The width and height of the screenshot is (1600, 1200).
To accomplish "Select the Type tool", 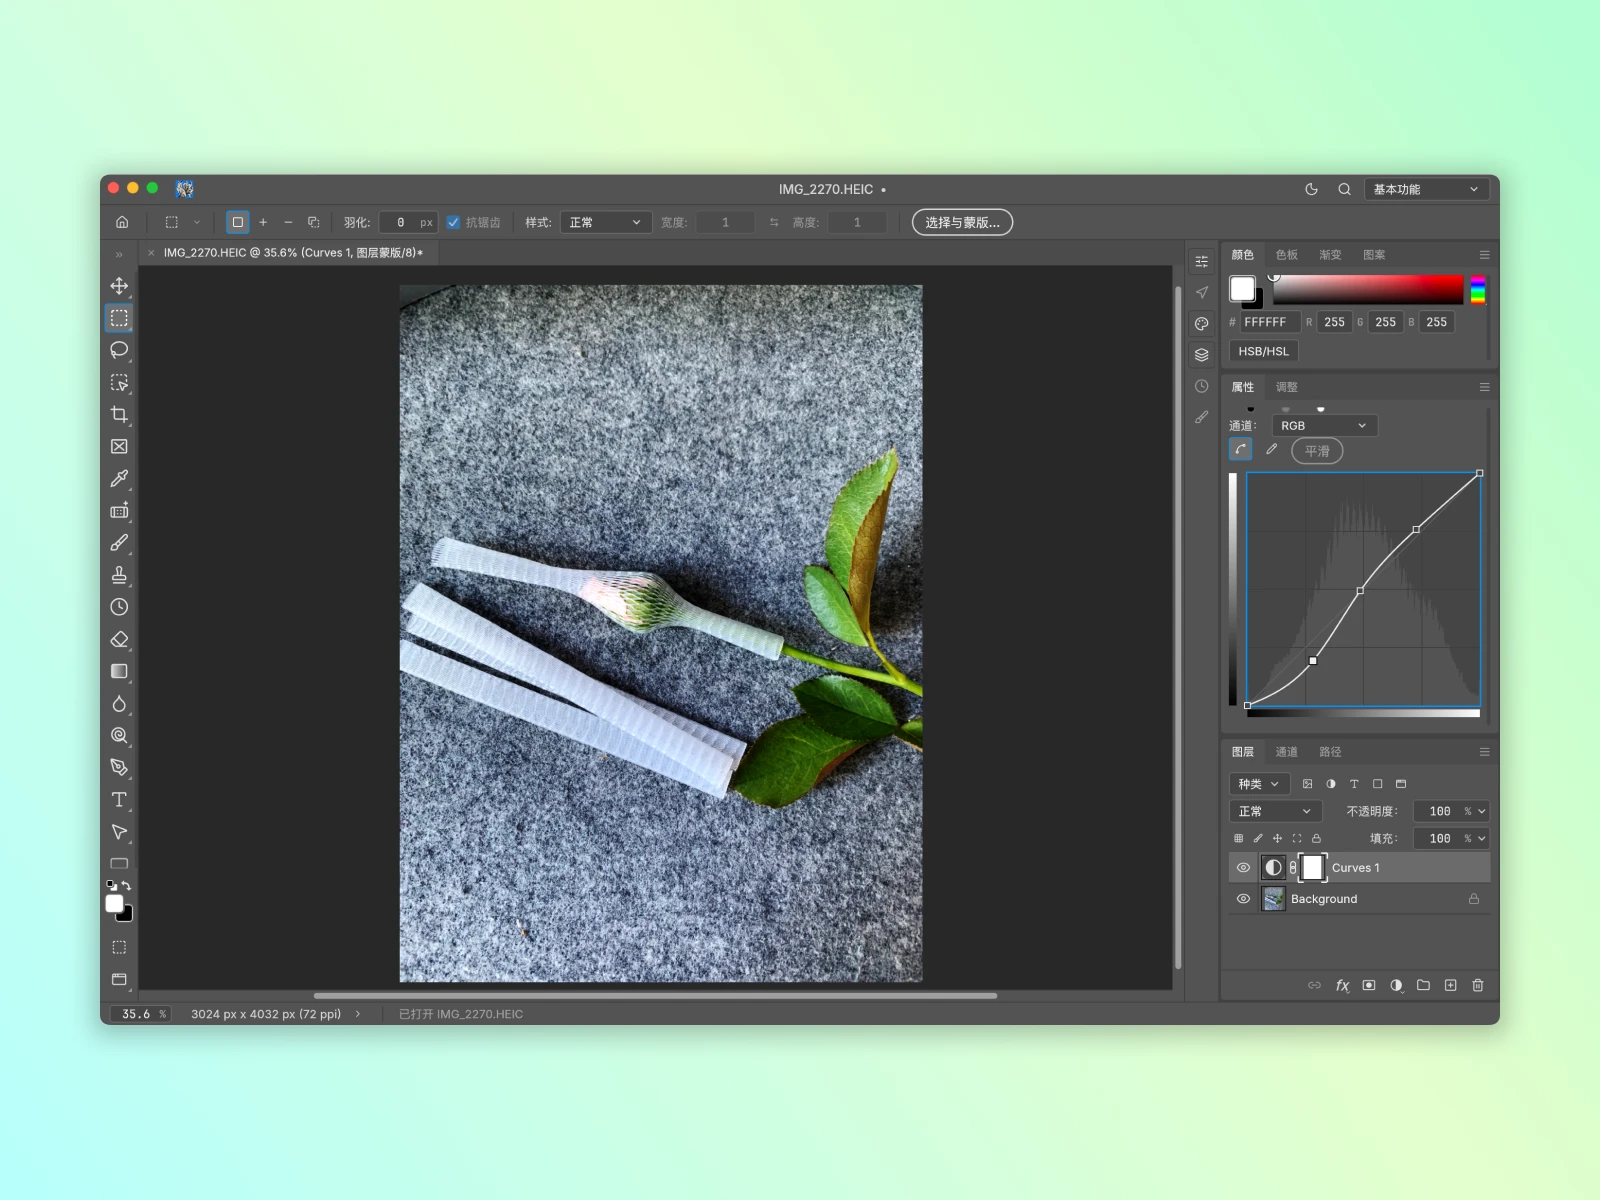I will (x=119, y=800).
